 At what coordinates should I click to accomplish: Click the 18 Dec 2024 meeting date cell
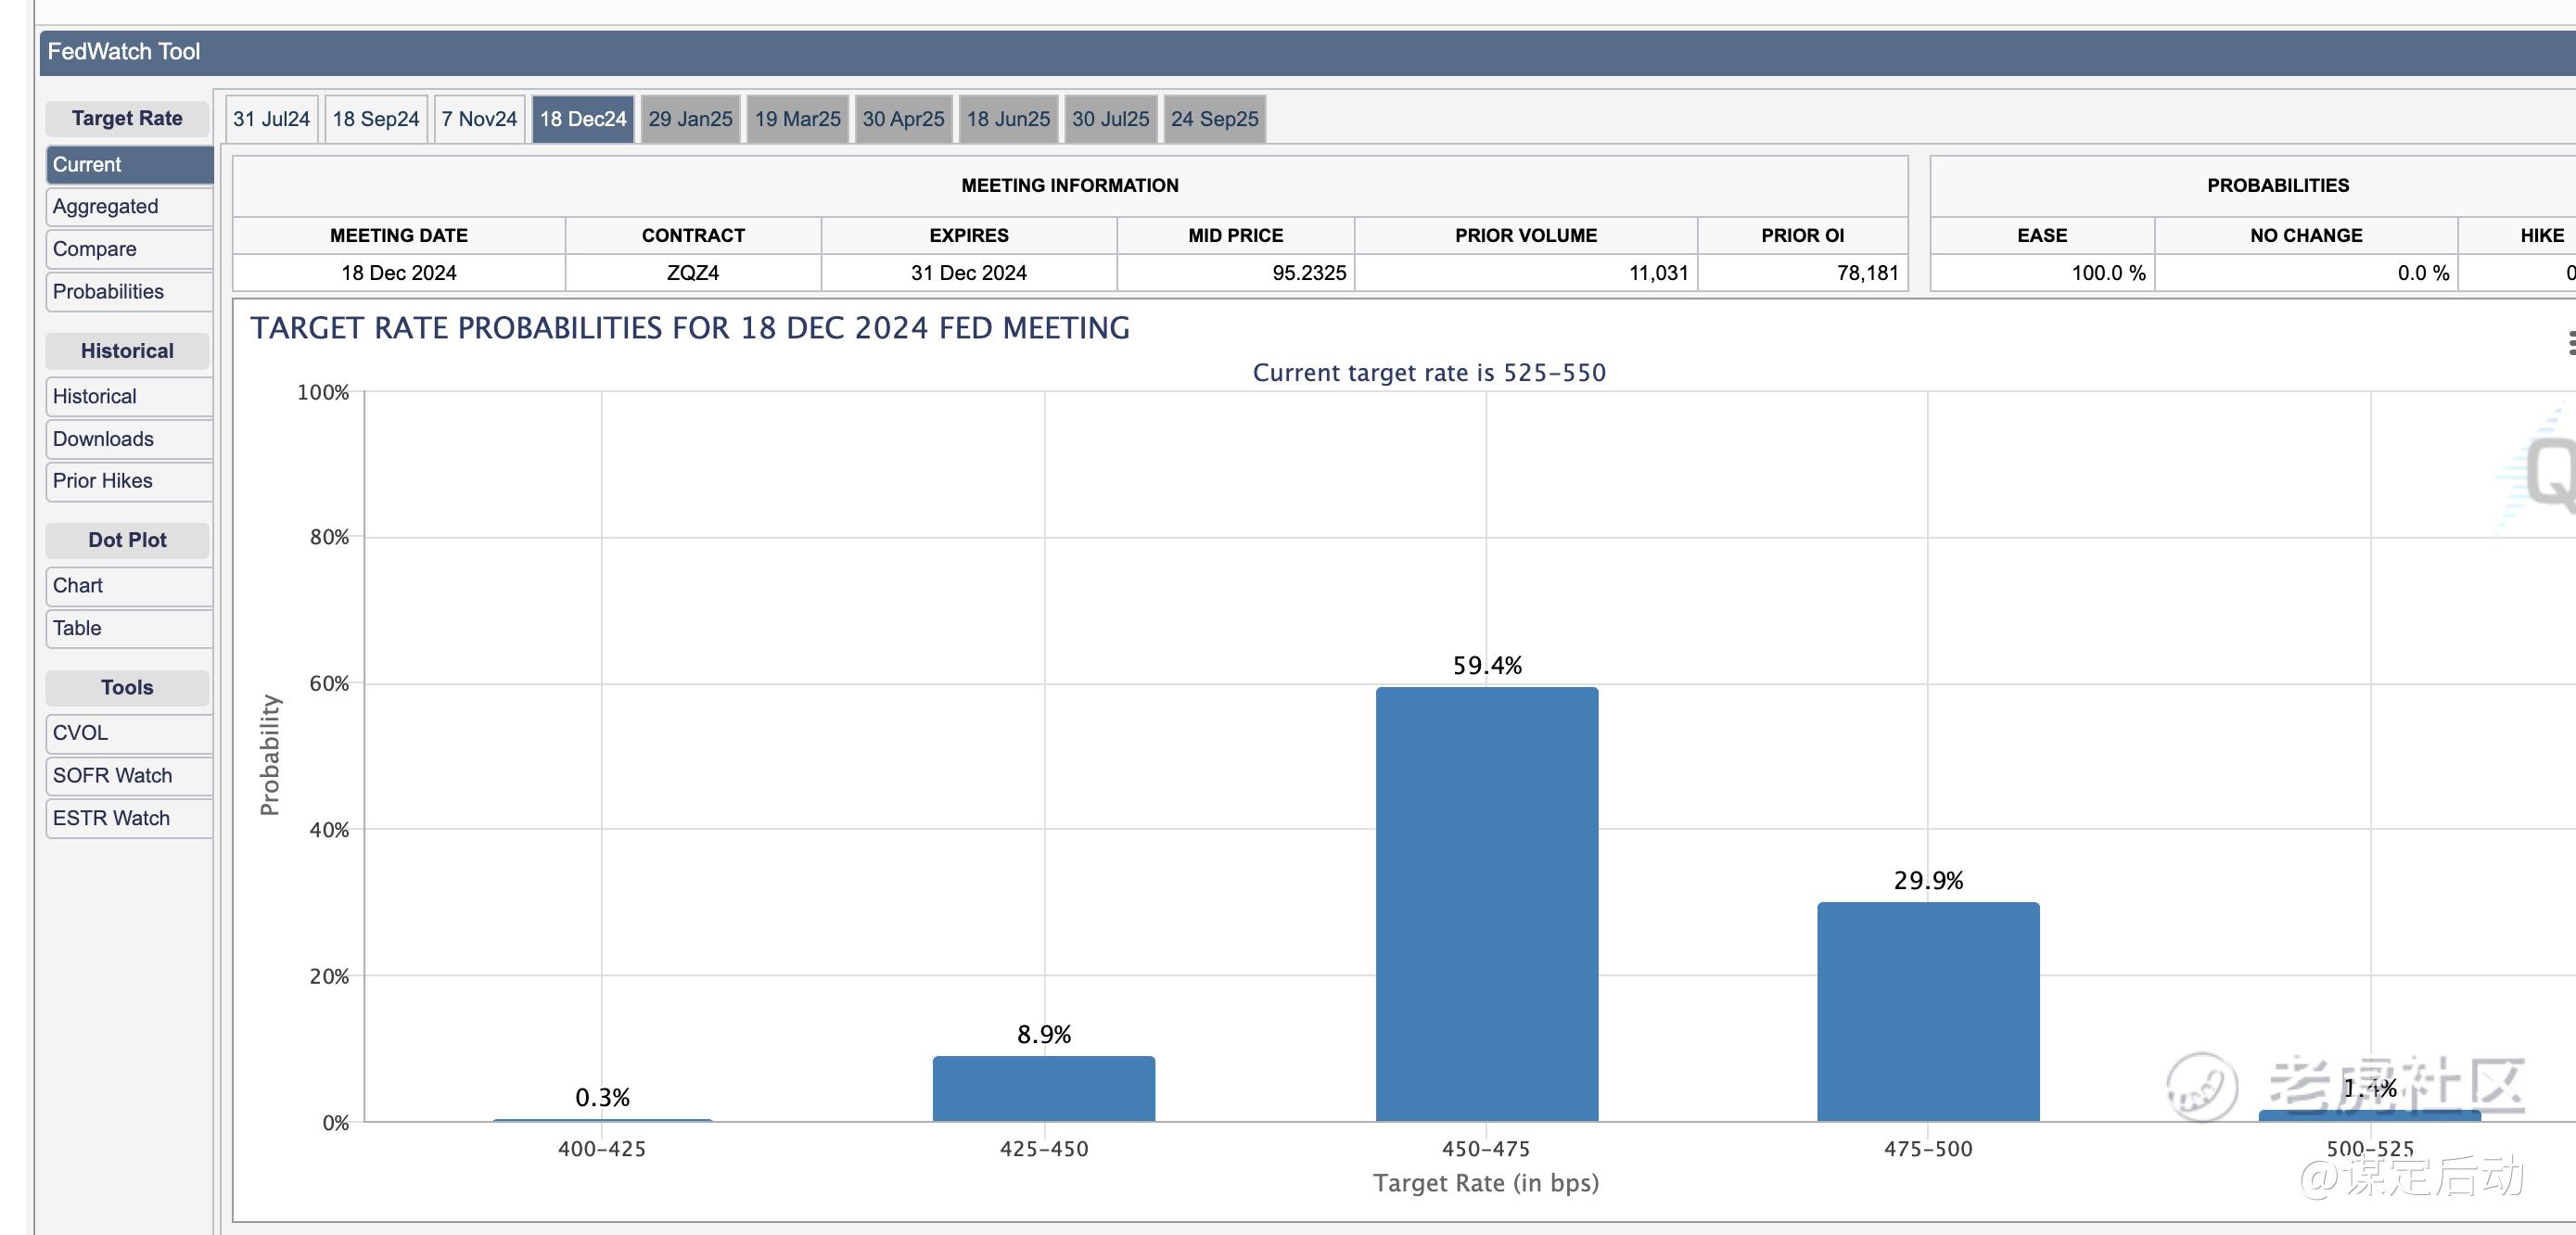(x=399, y=273)
